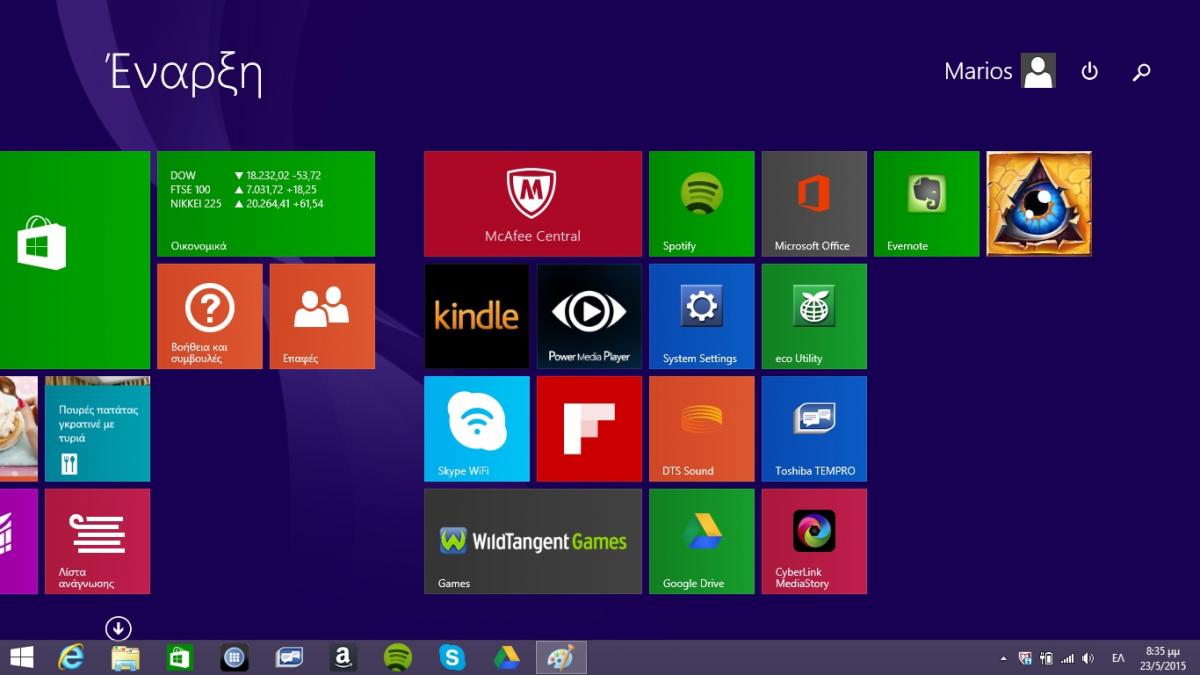Open the blue eye pyramid game tile

click(x=1039, y=204)
